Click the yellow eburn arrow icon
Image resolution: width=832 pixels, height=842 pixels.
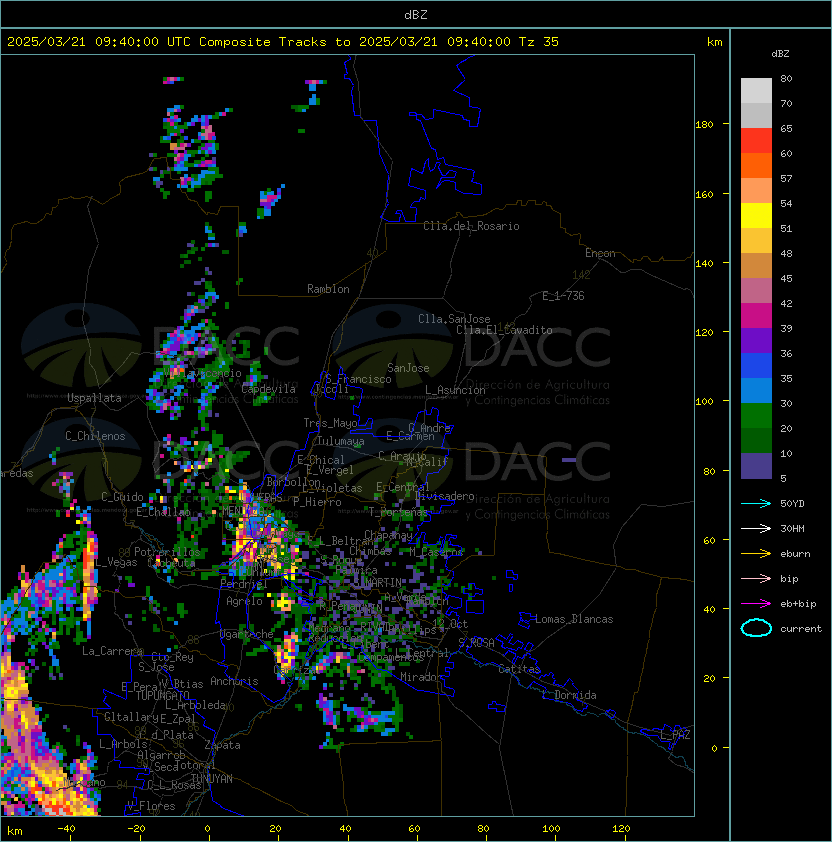coord(756,554)
